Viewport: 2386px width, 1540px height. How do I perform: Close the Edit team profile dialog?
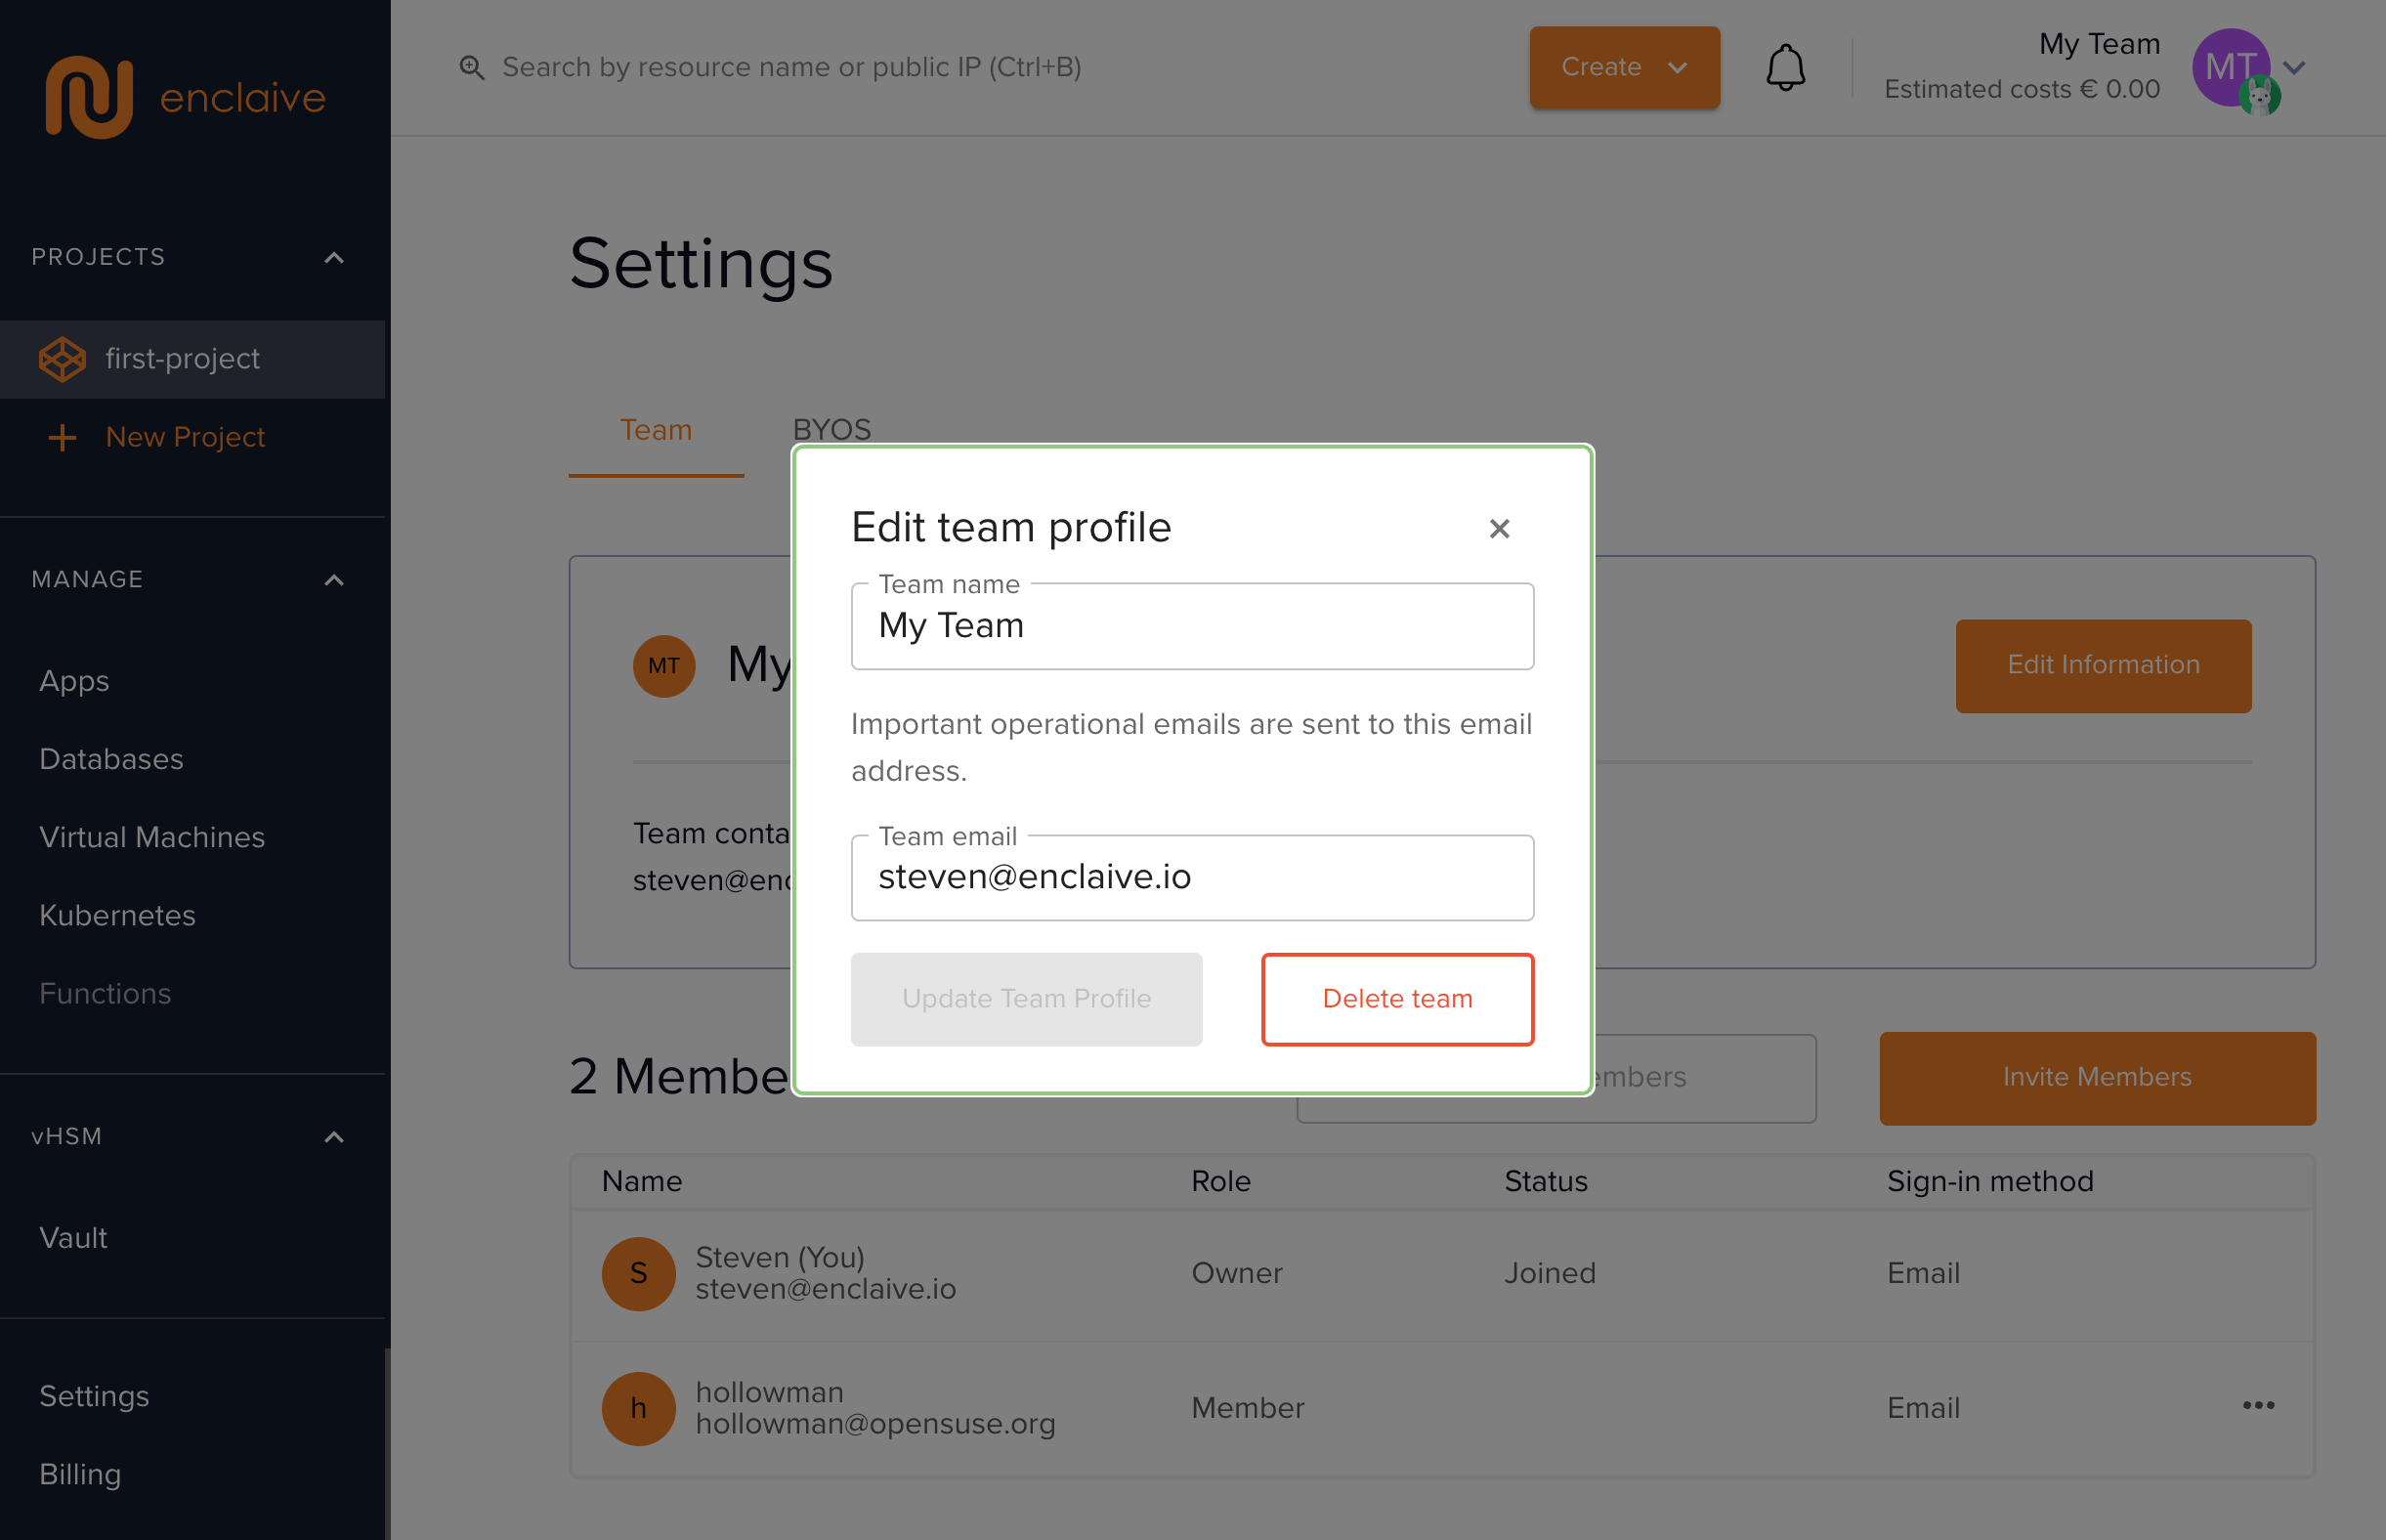[x=1498, y=528]
